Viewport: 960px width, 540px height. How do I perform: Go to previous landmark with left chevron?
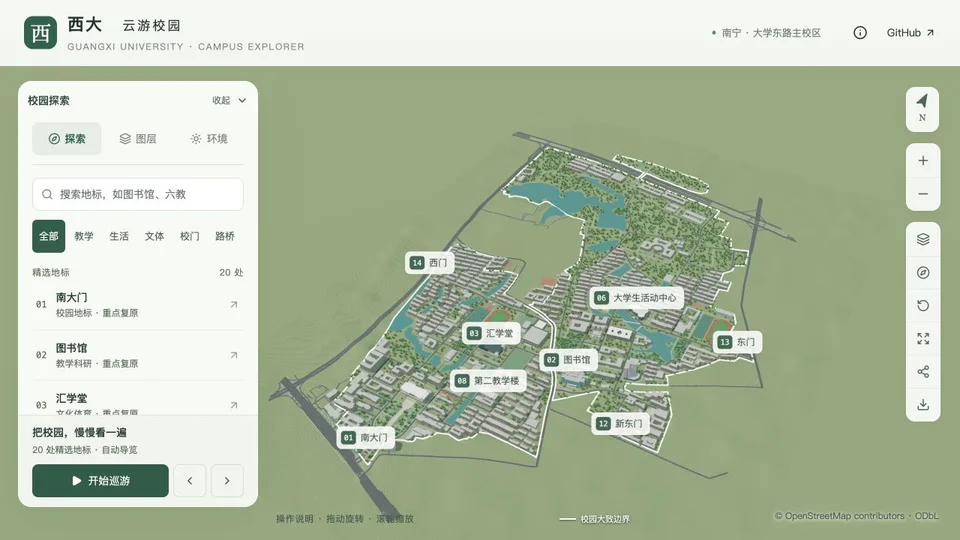click(190, 481)
